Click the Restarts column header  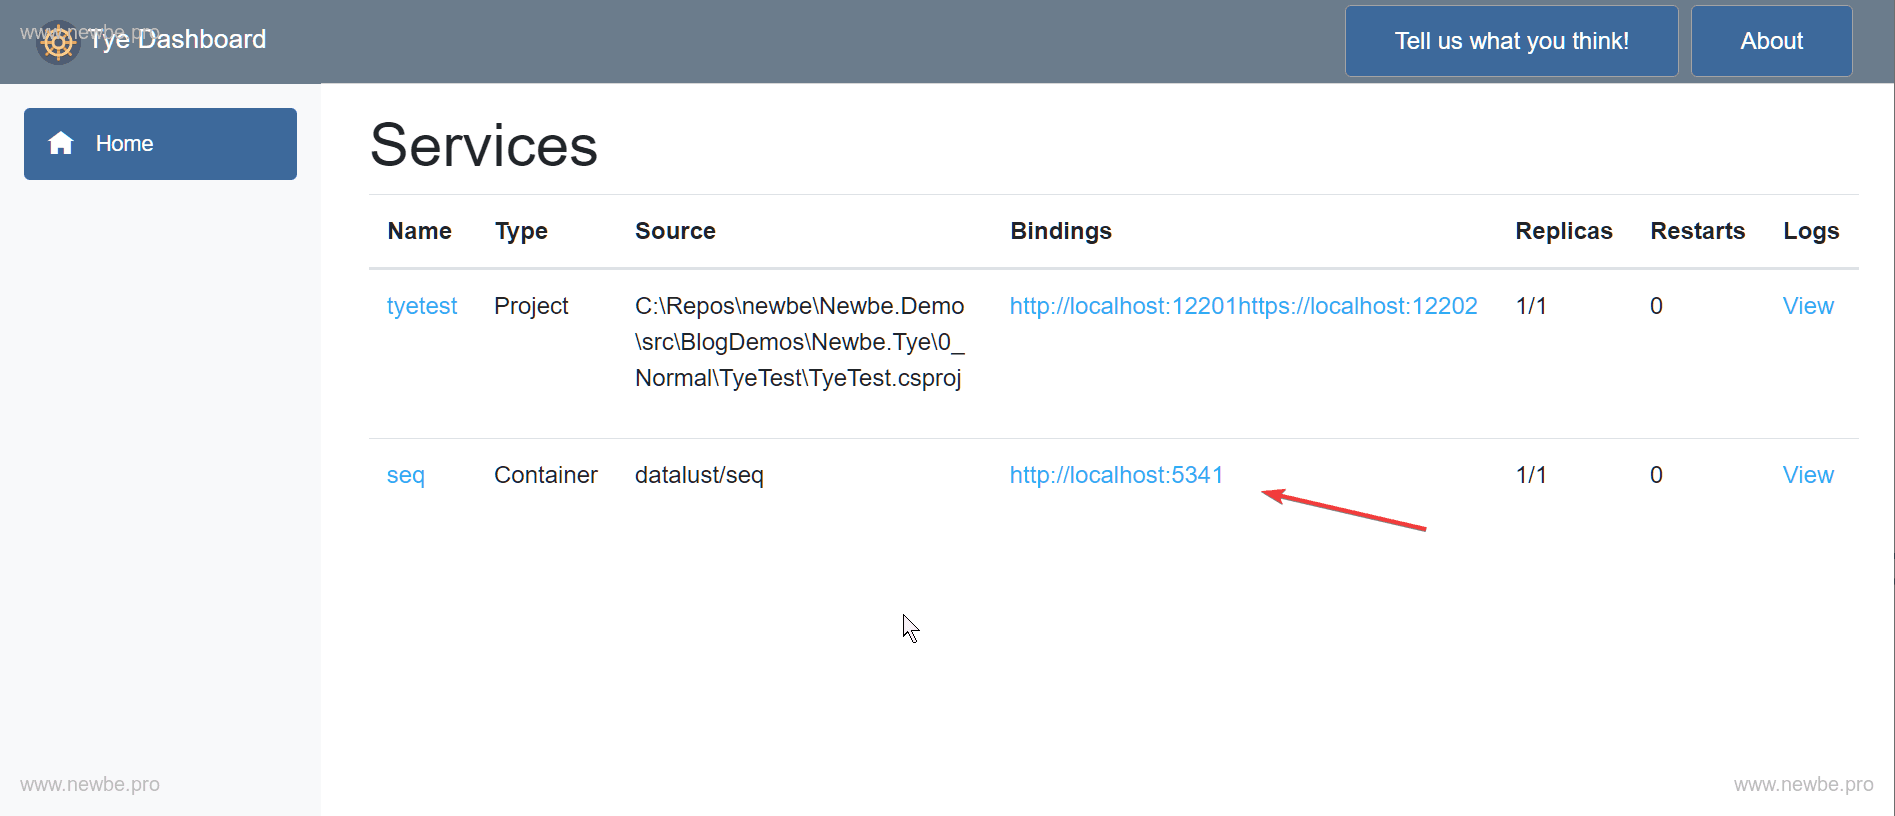point(1697,231)
